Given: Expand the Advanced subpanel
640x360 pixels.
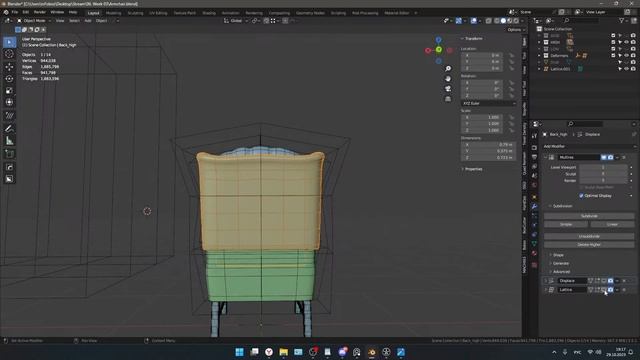Looking at the screenshot, I should pyautogui.click(x=561, y=271).
